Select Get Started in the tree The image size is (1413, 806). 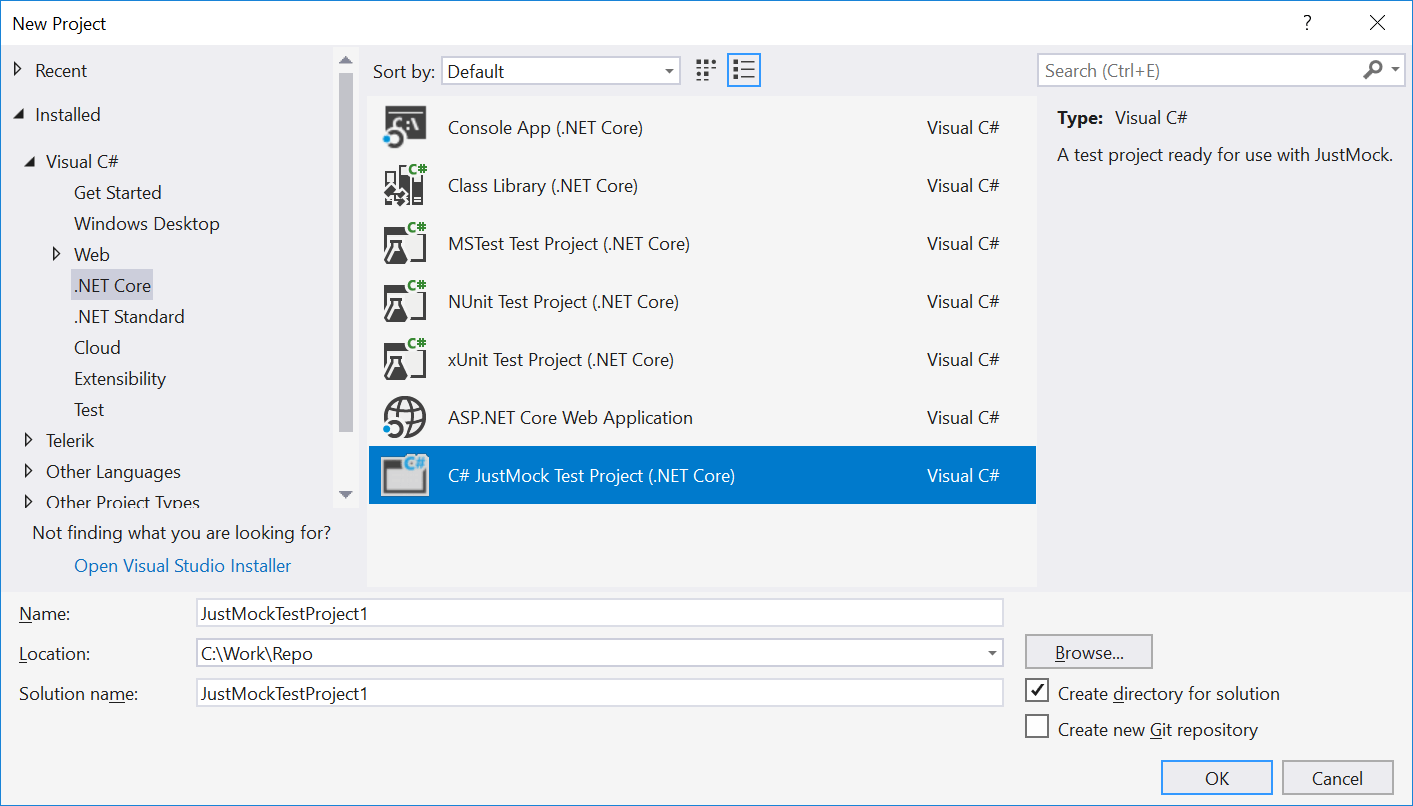[x=117, y=192]
